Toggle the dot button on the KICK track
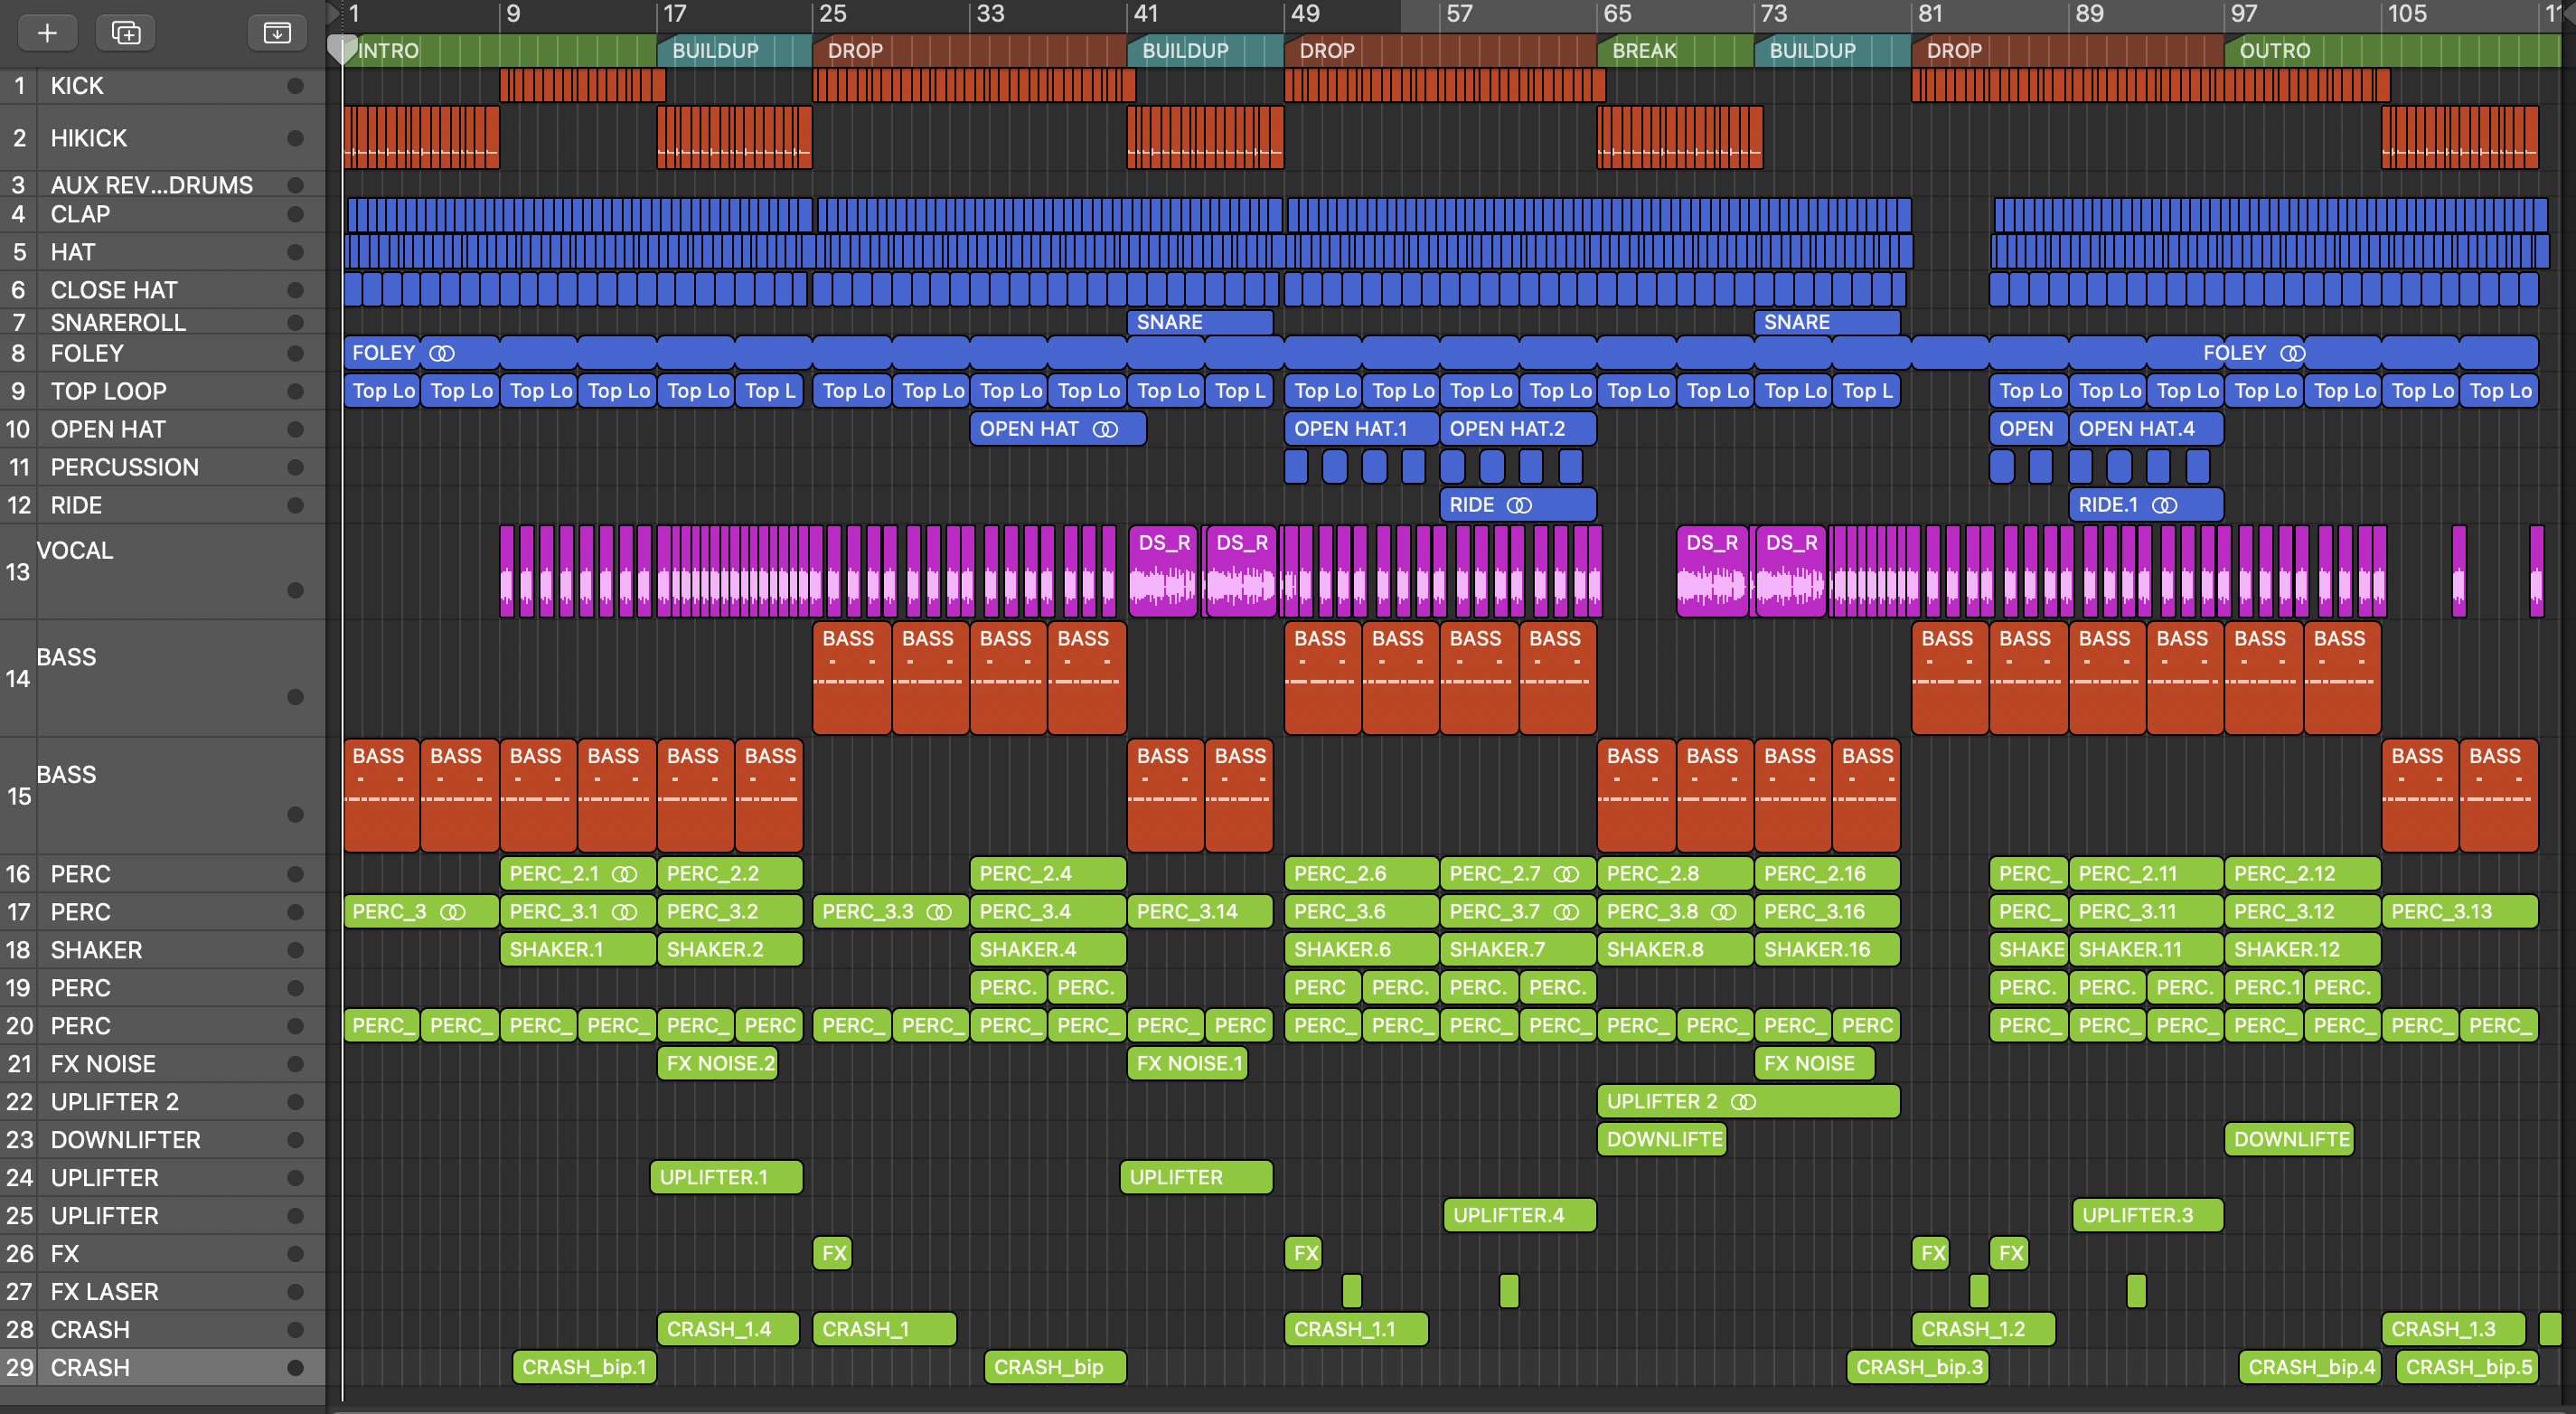2576x1414 pixels. [295, 86]
